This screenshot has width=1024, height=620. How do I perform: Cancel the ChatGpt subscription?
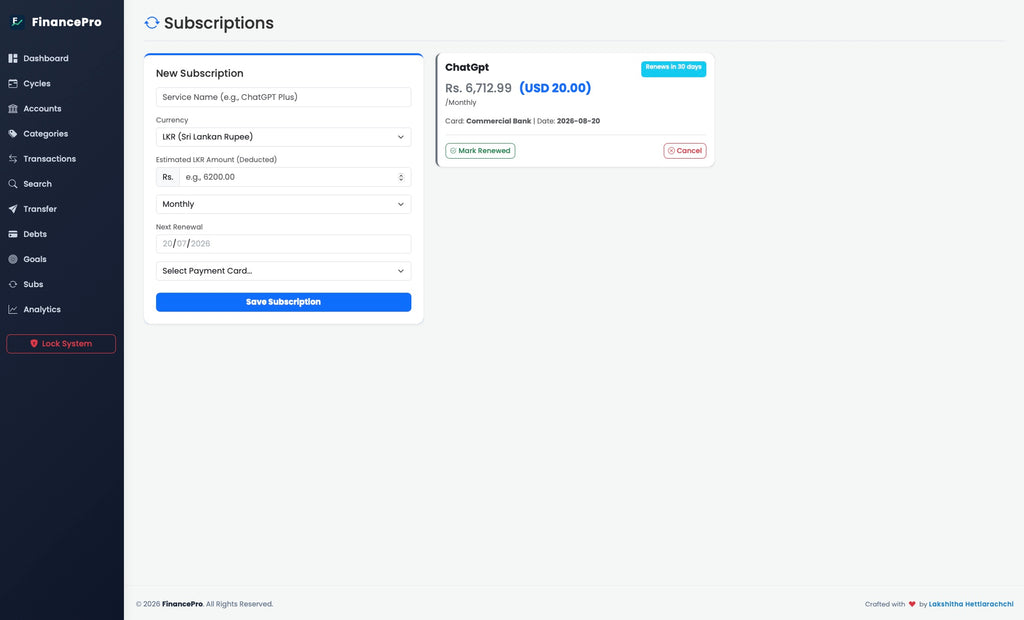pyautogui.click(x=684, y=151)
